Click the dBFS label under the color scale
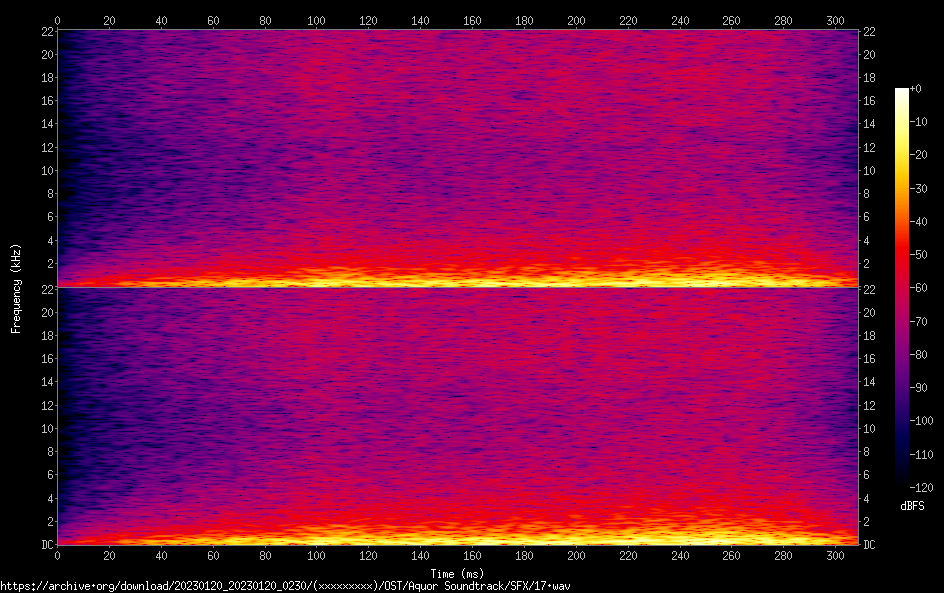The height and width of the screenshot is (593, 944). (912, 507)
